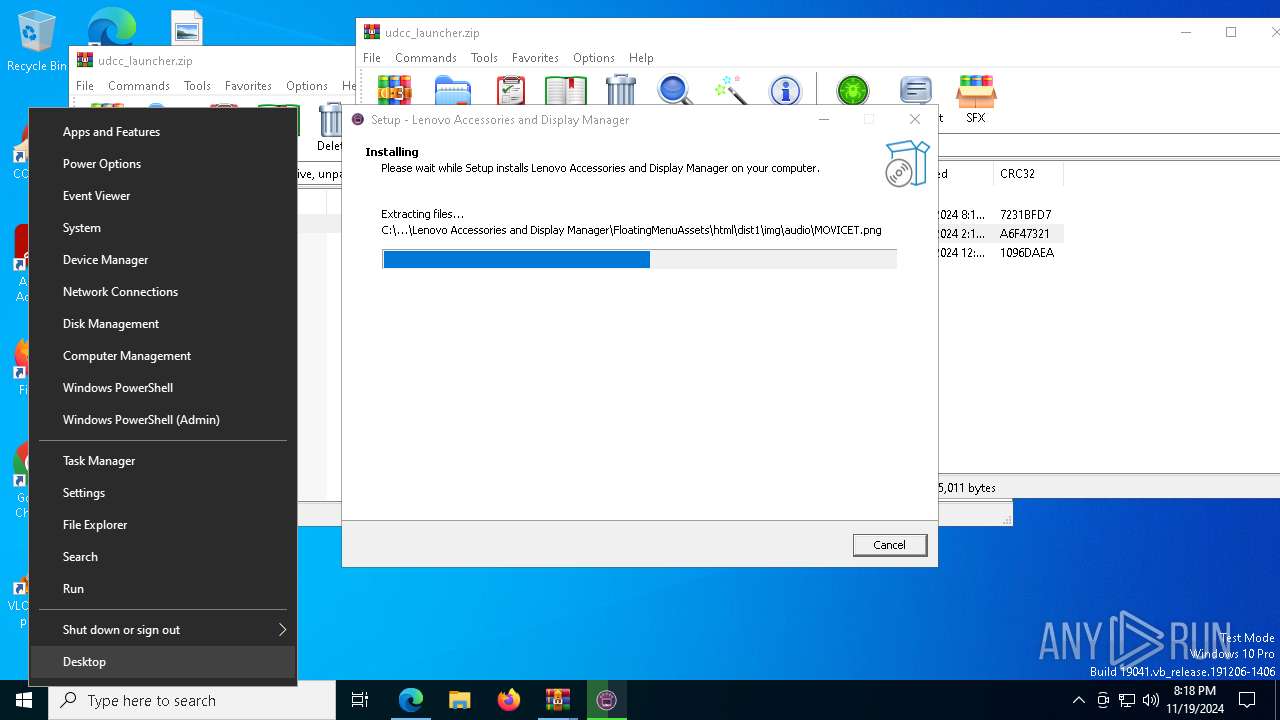Launch Windows PowerShell (Admin)
The height and width of the screenshot is (720, 1280).
point(163,419)
